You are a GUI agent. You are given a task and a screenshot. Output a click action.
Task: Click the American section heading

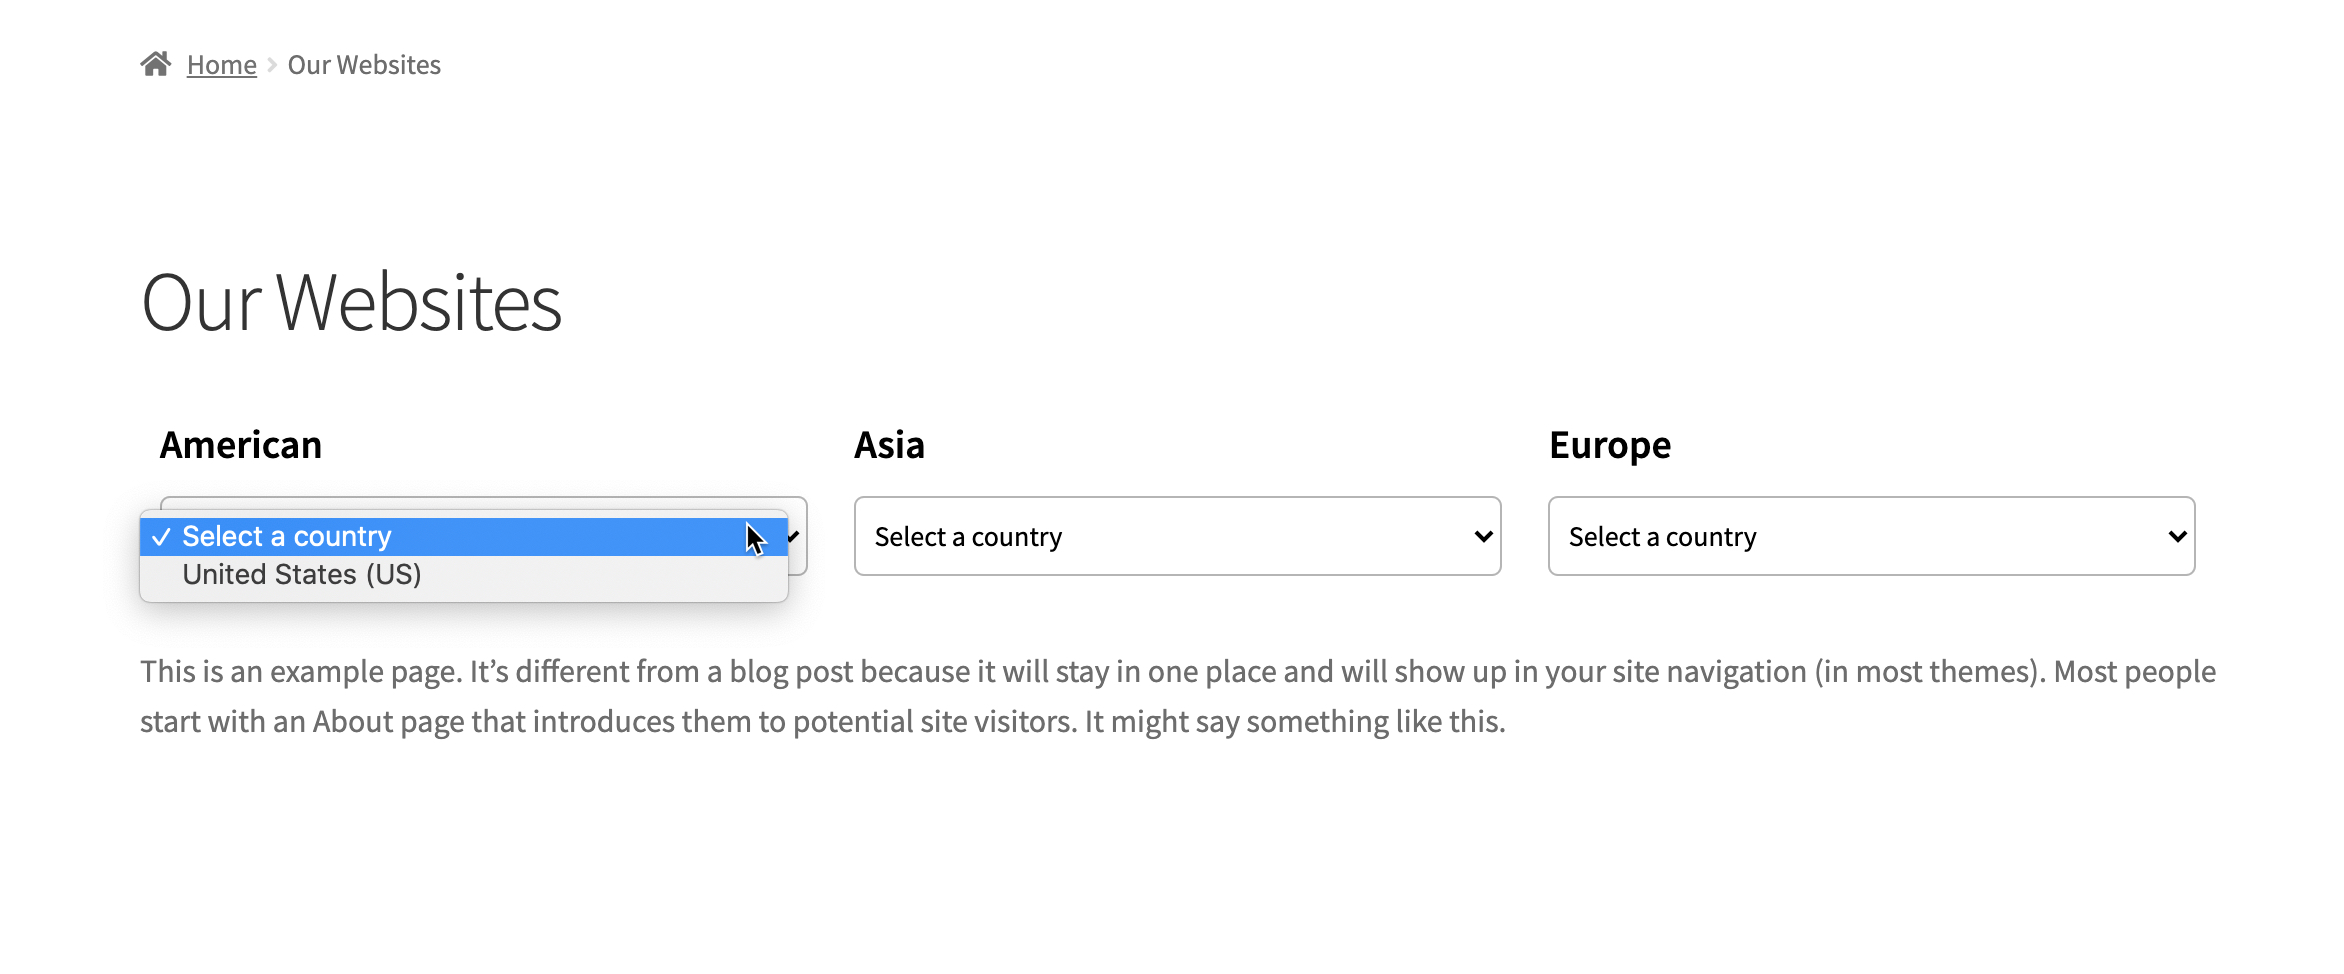click(240, 444)
